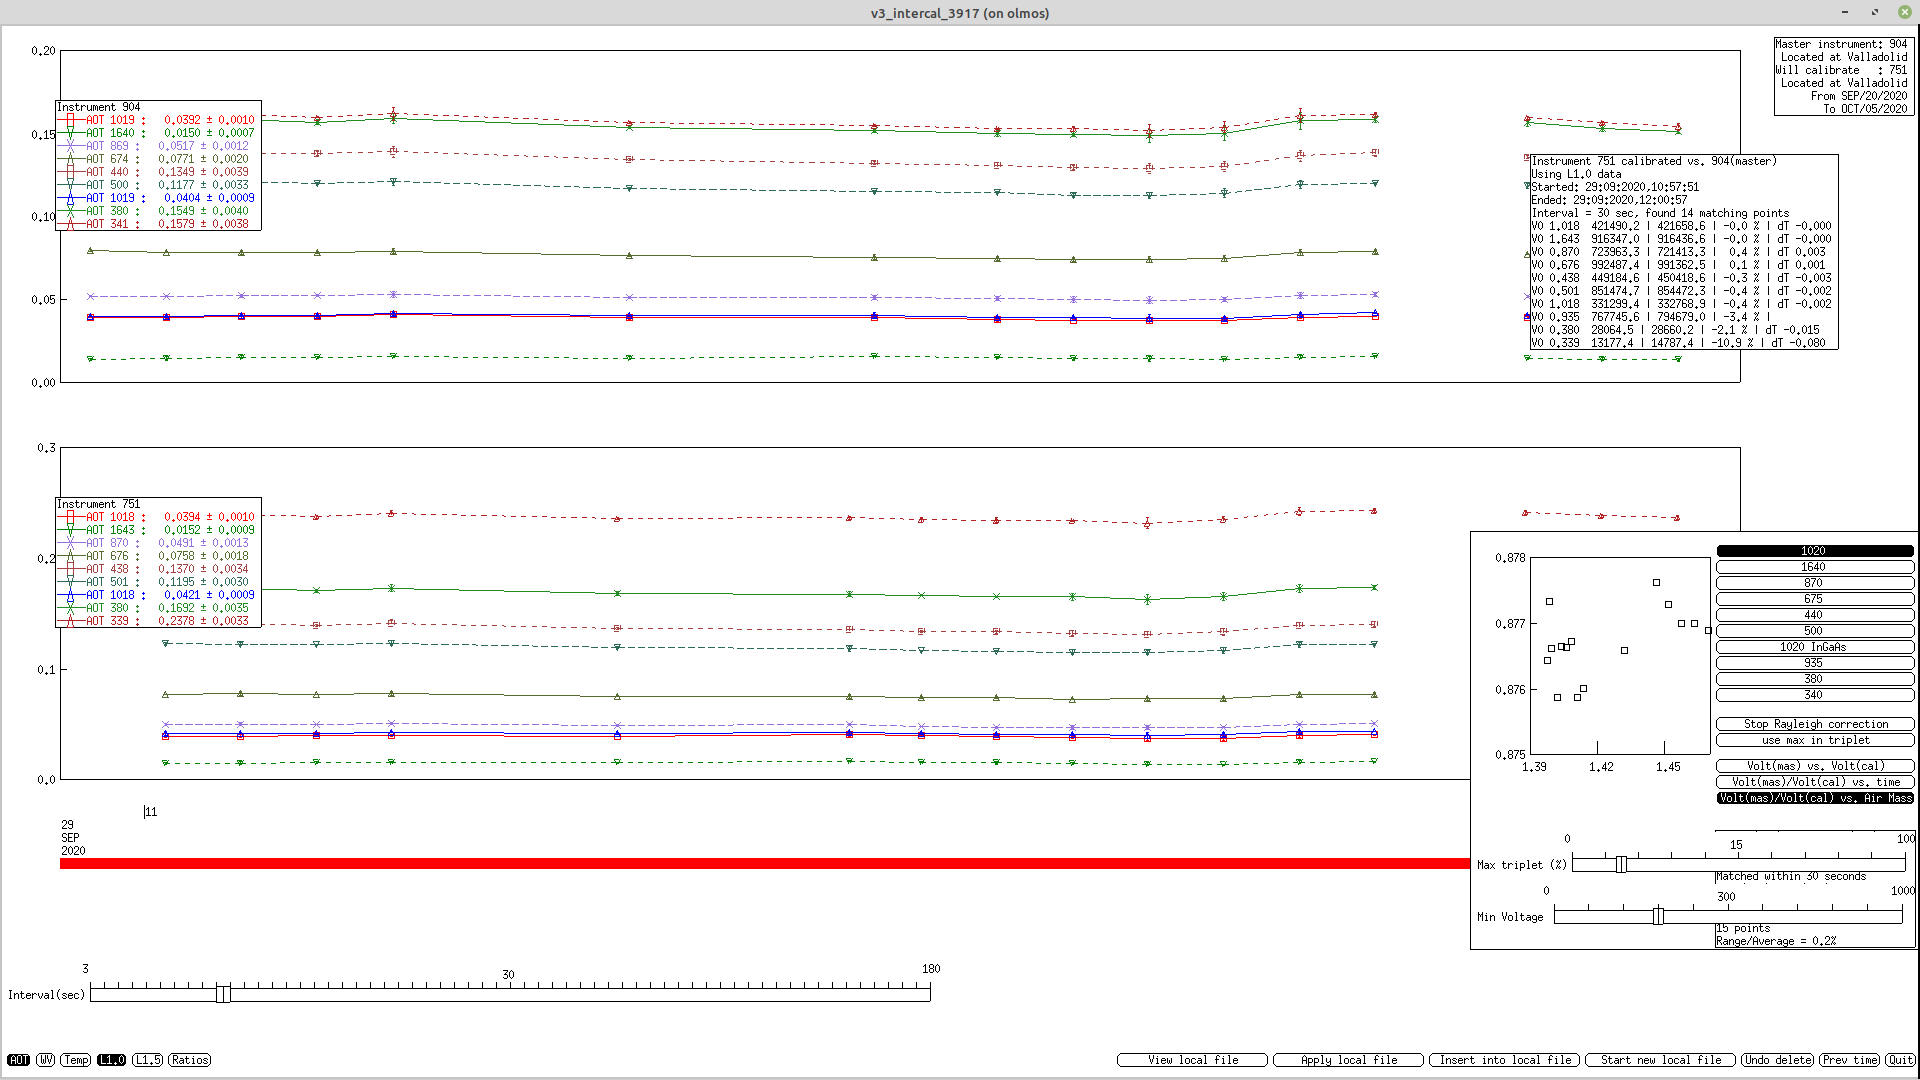Click 'Using L1.0 data' line

pyautogui.click(x=1576, y=174)
